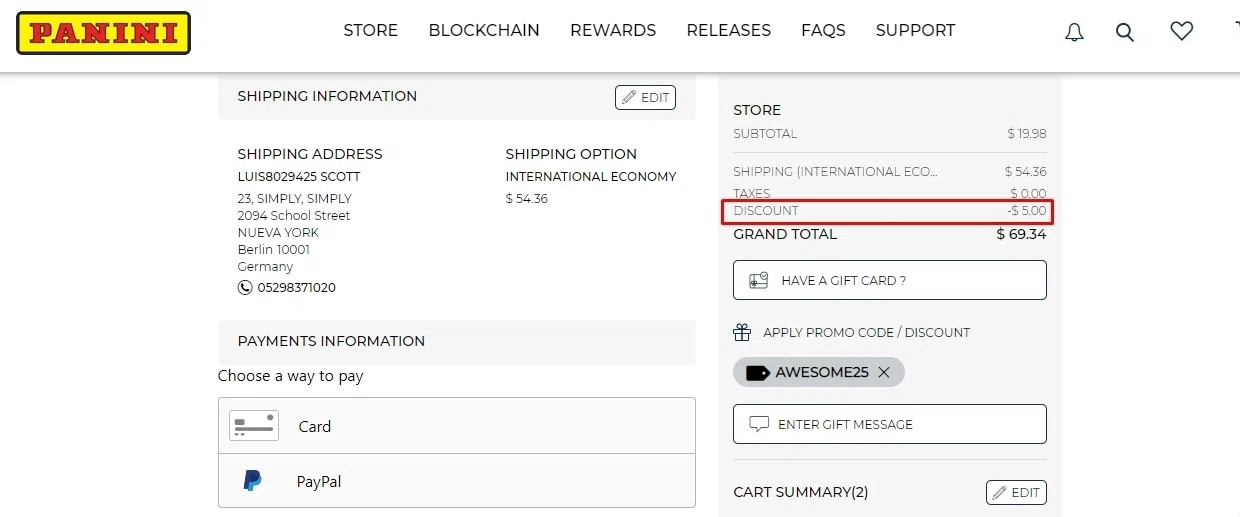Open the wishlist heart icon
Screen dimensions: 1240x517
[x=1182, y=31]
